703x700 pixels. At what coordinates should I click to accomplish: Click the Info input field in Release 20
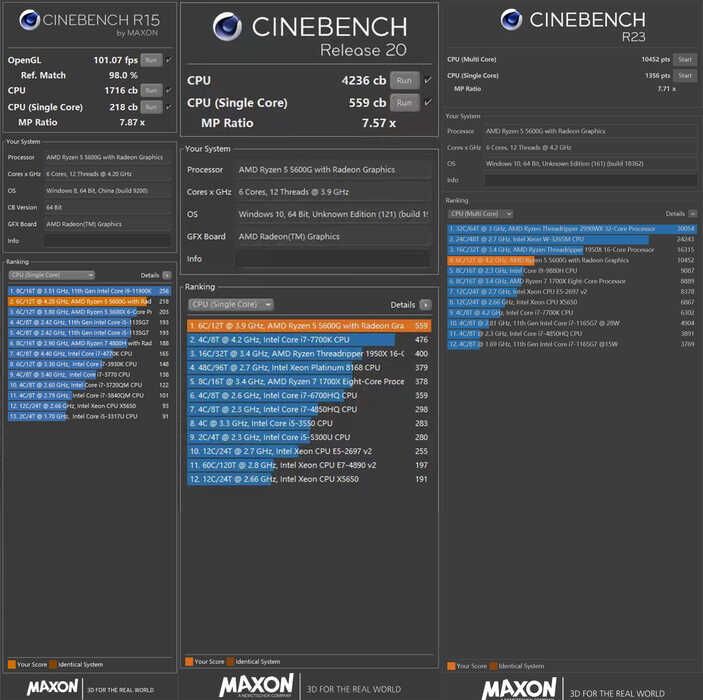333,259
